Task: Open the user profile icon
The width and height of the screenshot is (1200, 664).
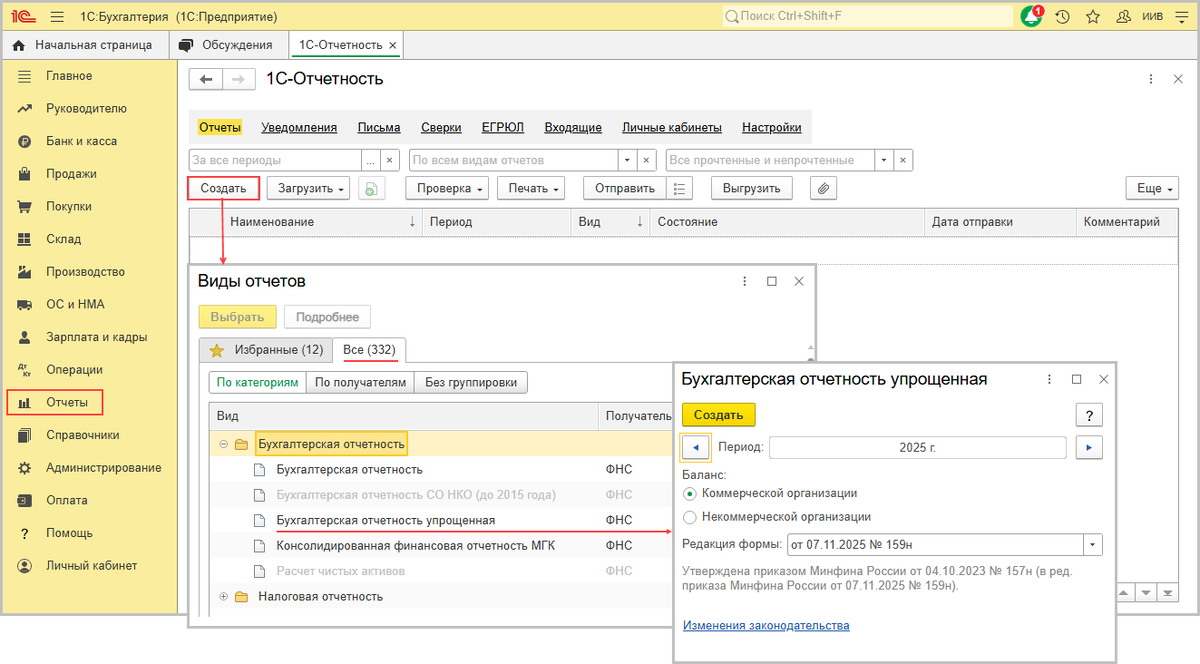Action: (1124, 17)
